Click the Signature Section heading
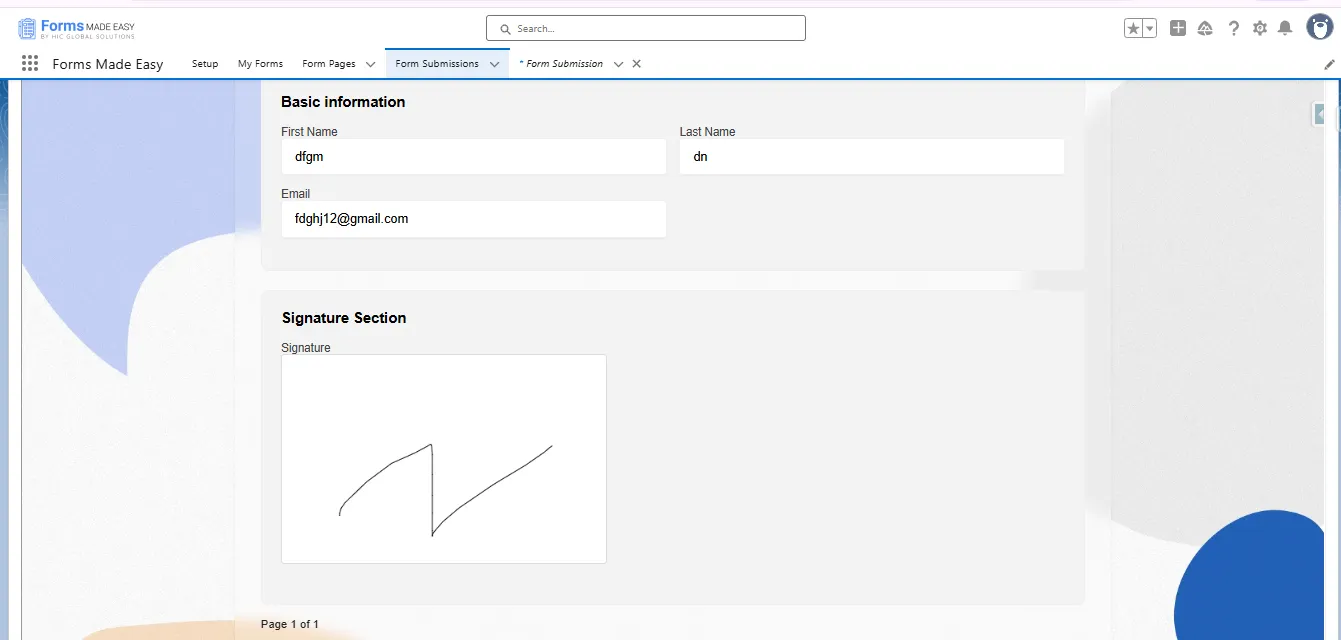 click(344, 318)
